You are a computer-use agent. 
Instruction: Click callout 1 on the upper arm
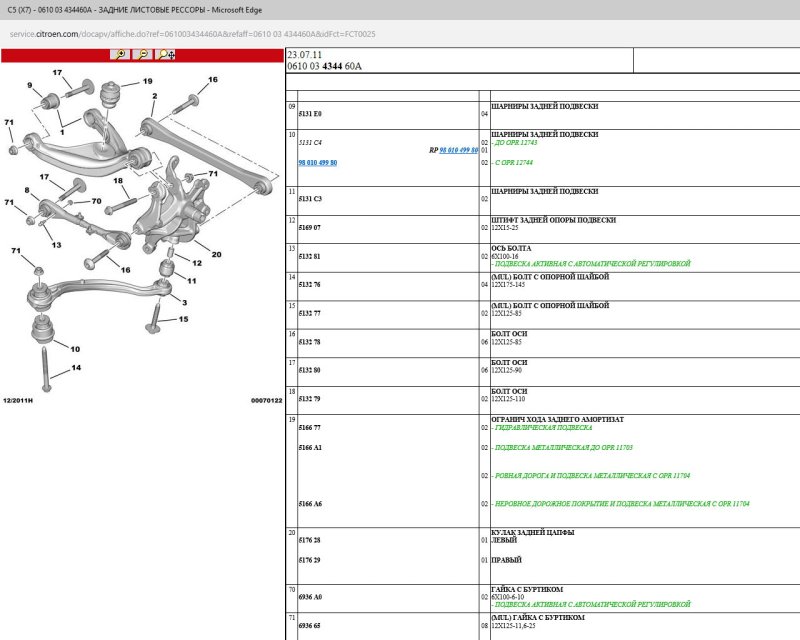(x=62, y=132)
